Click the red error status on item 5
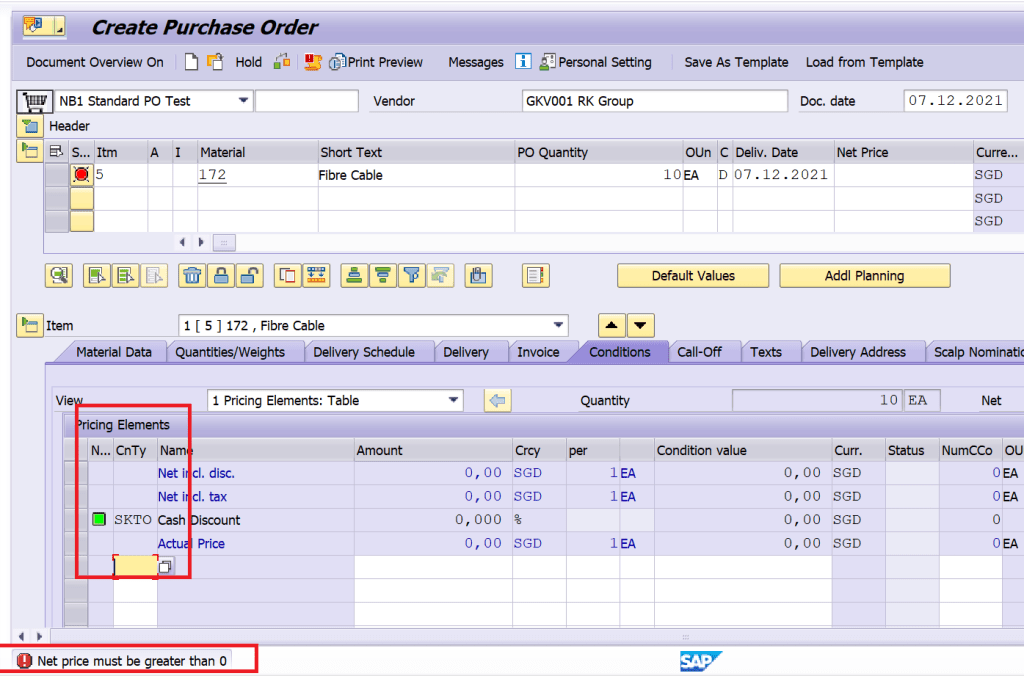This screenshot has height=676, width=1024. (81, 175)
